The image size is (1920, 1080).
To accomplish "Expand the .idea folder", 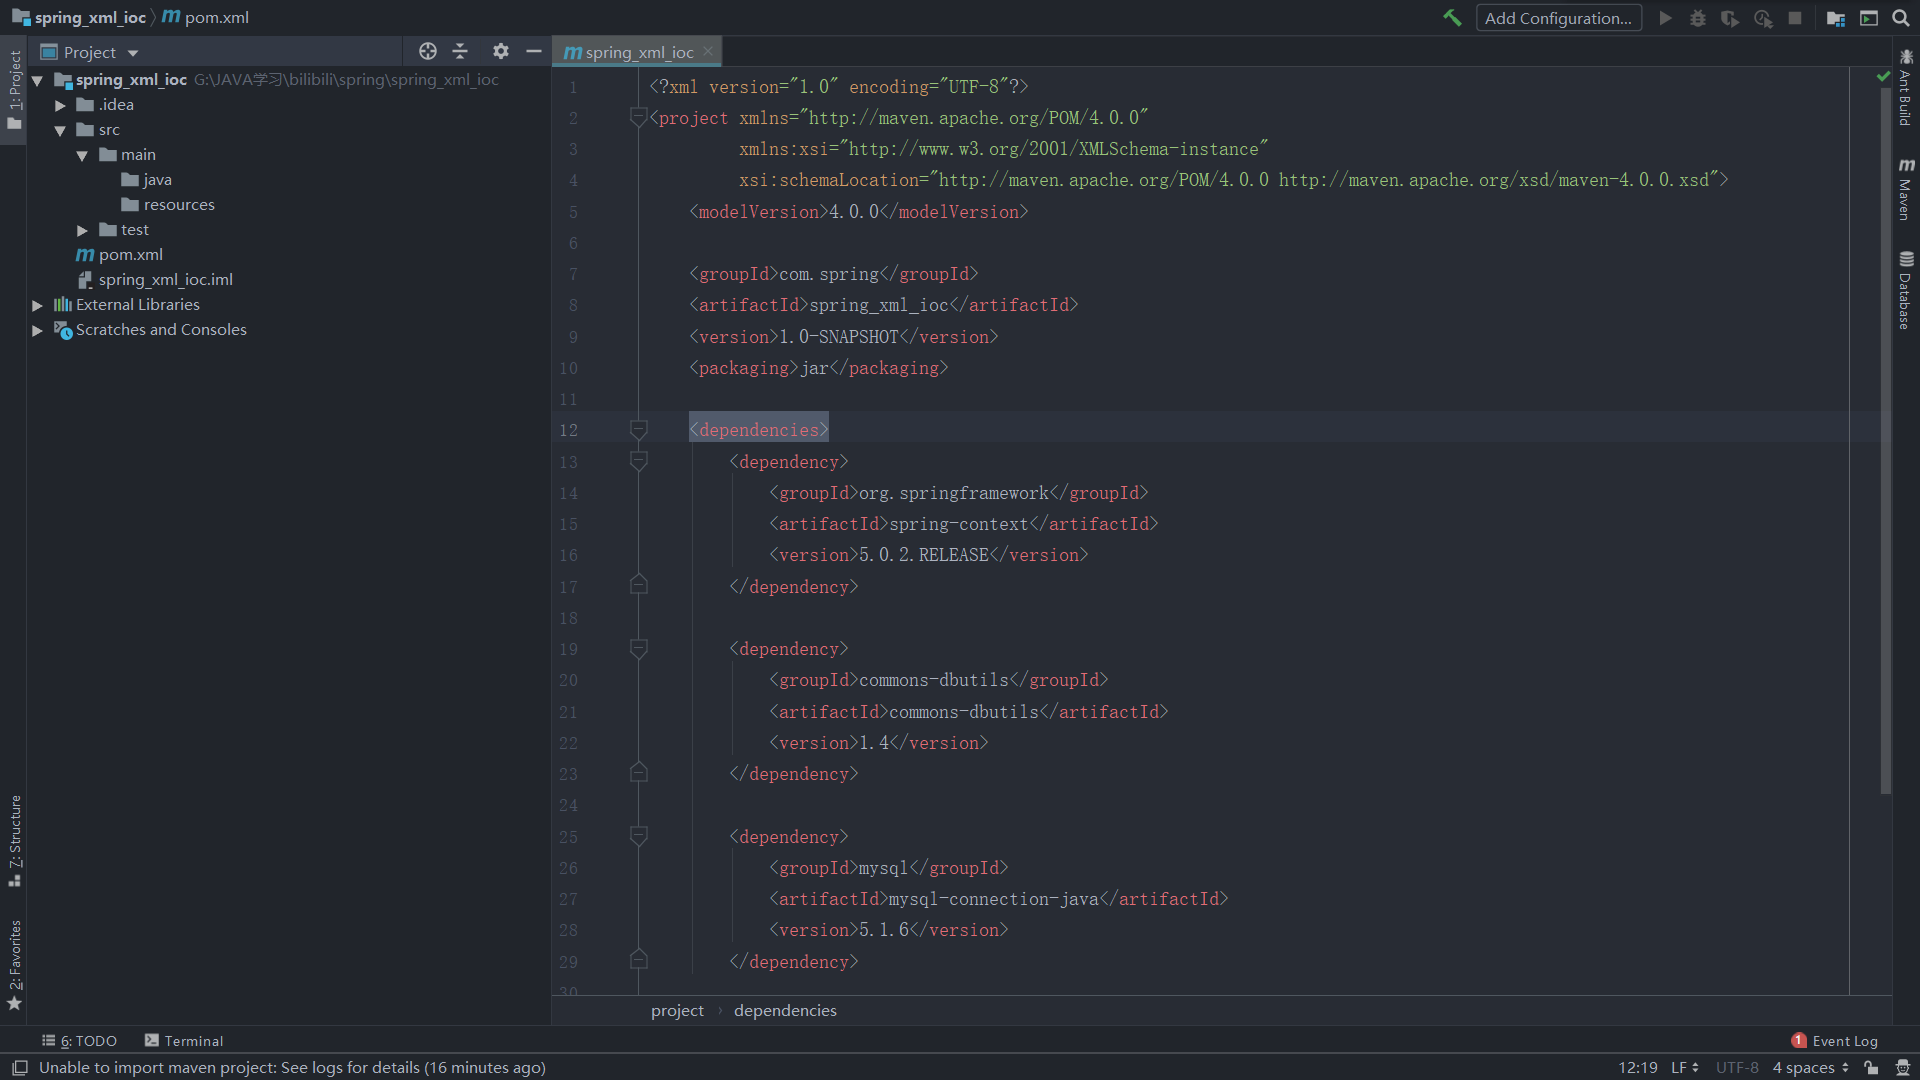I will pyautogui.click(x=60, y=105).
